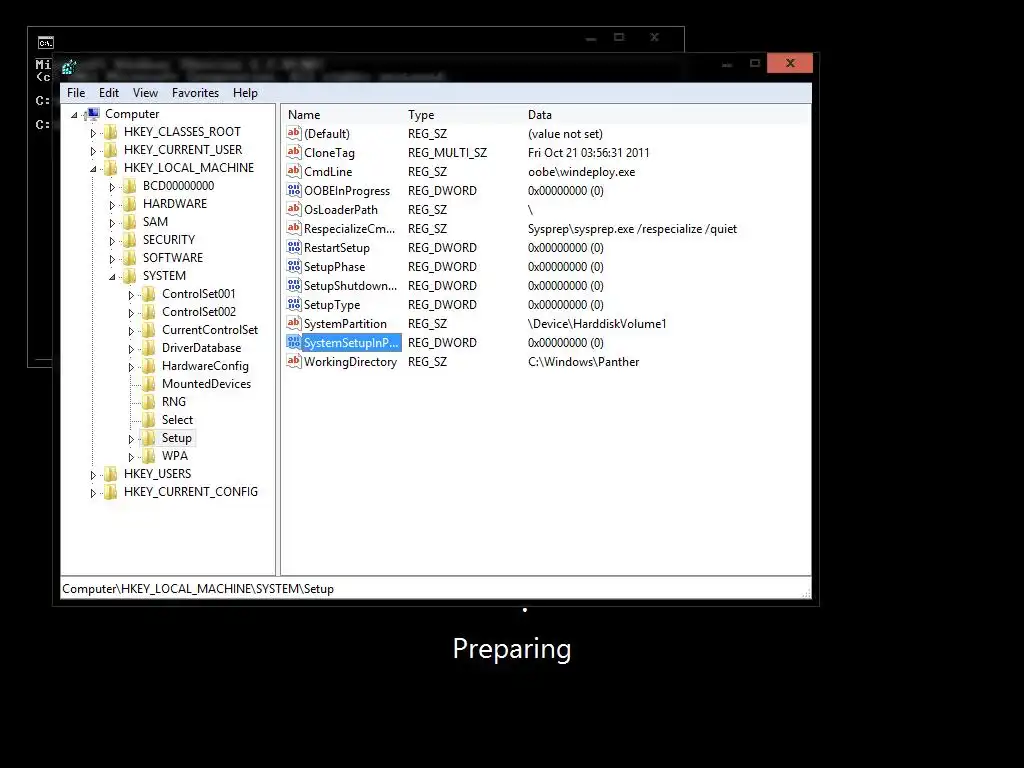Maximize the Registry Editor window

[755, 63]
